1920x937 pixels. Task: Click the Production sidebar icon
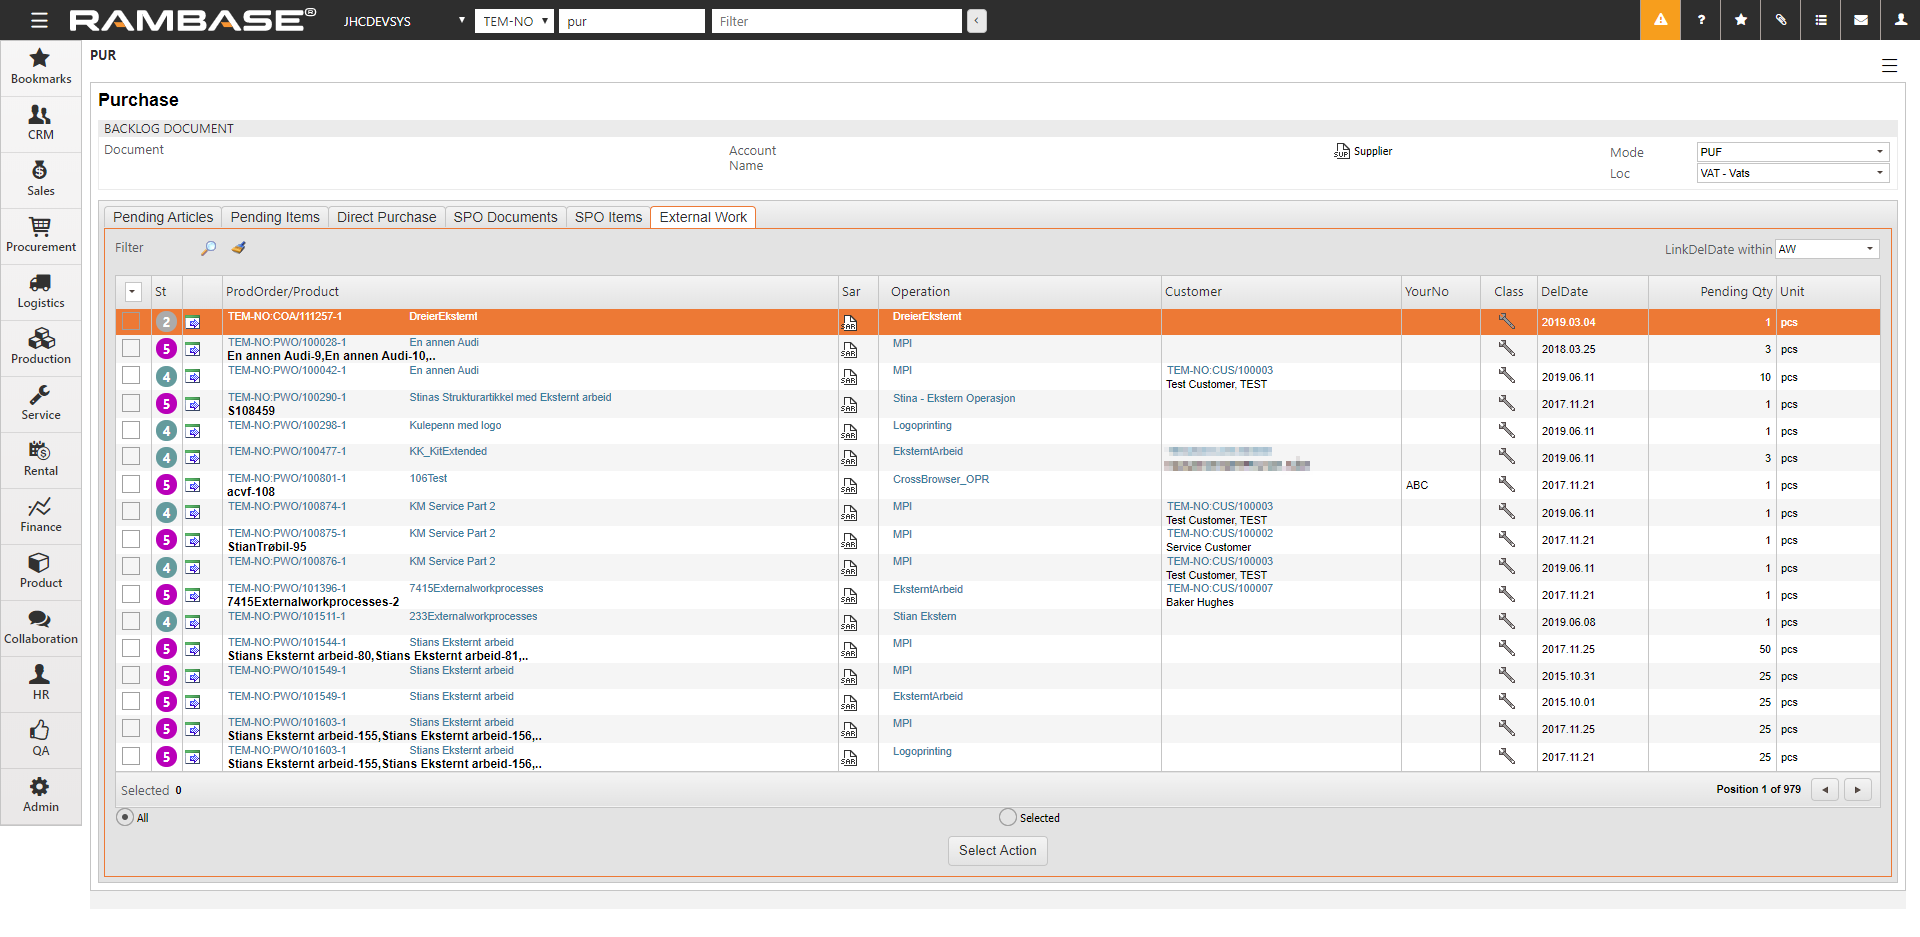(x=40, y=347)
